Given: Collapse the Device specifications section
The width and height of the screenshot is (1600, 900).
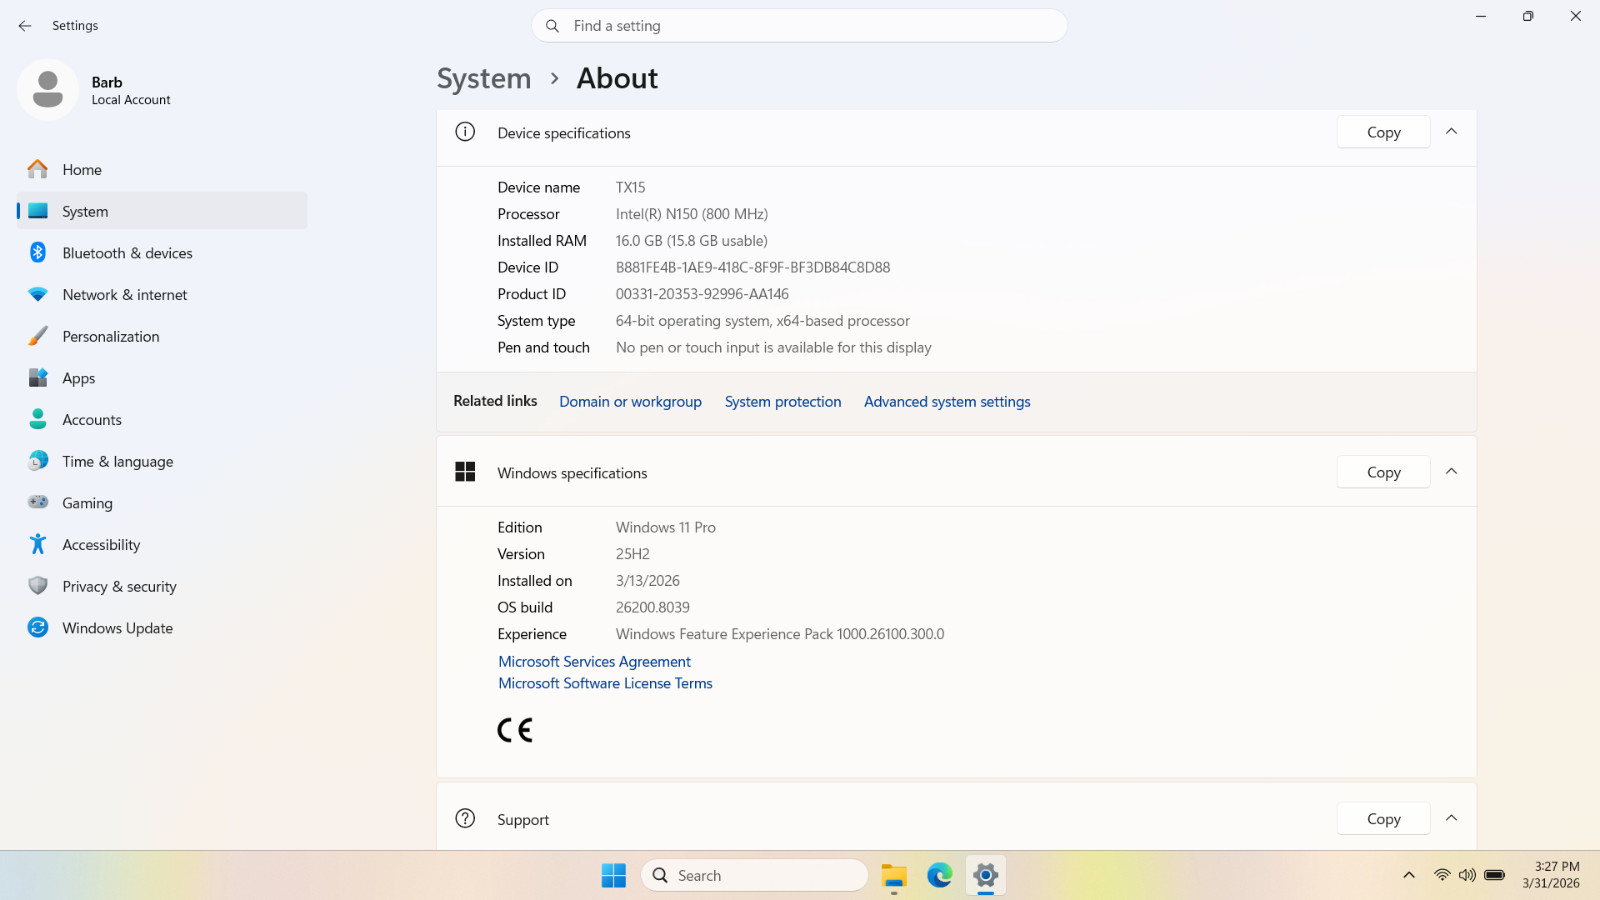Looking at the screenshot, I should click(1452, 132).
